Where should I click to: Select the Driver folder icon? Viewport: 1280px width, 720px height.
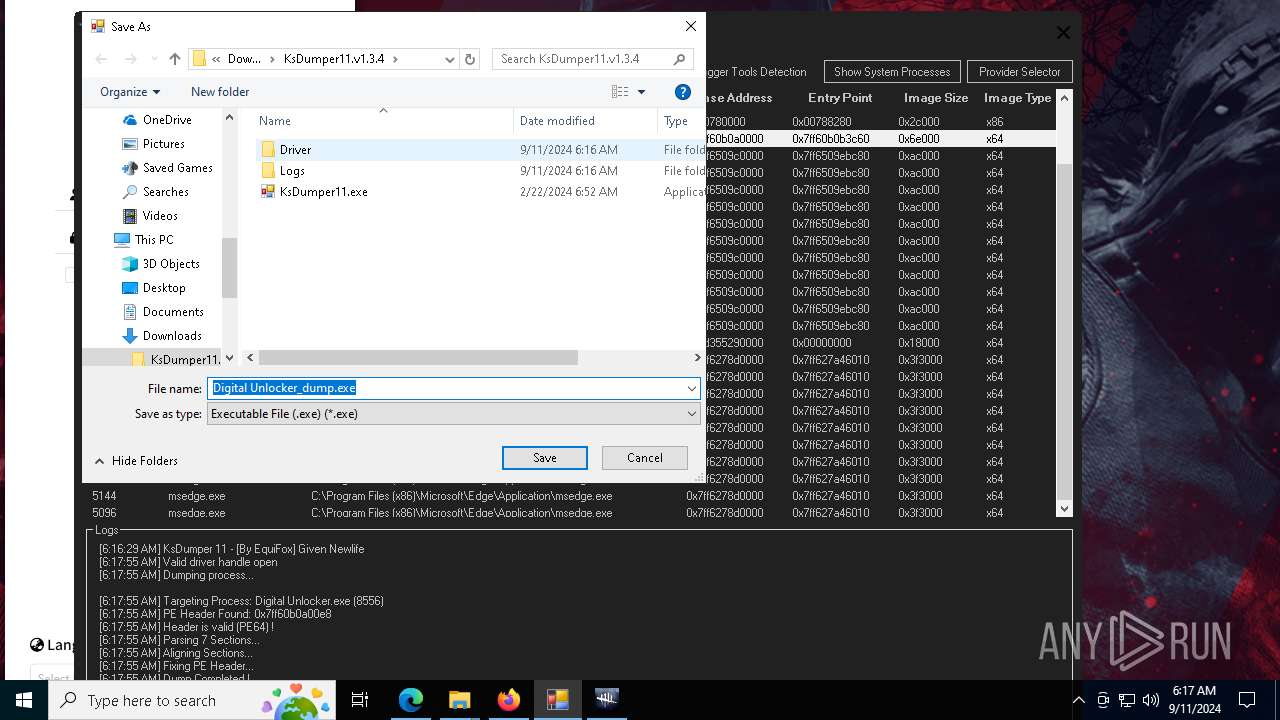(x=268, y=149)
